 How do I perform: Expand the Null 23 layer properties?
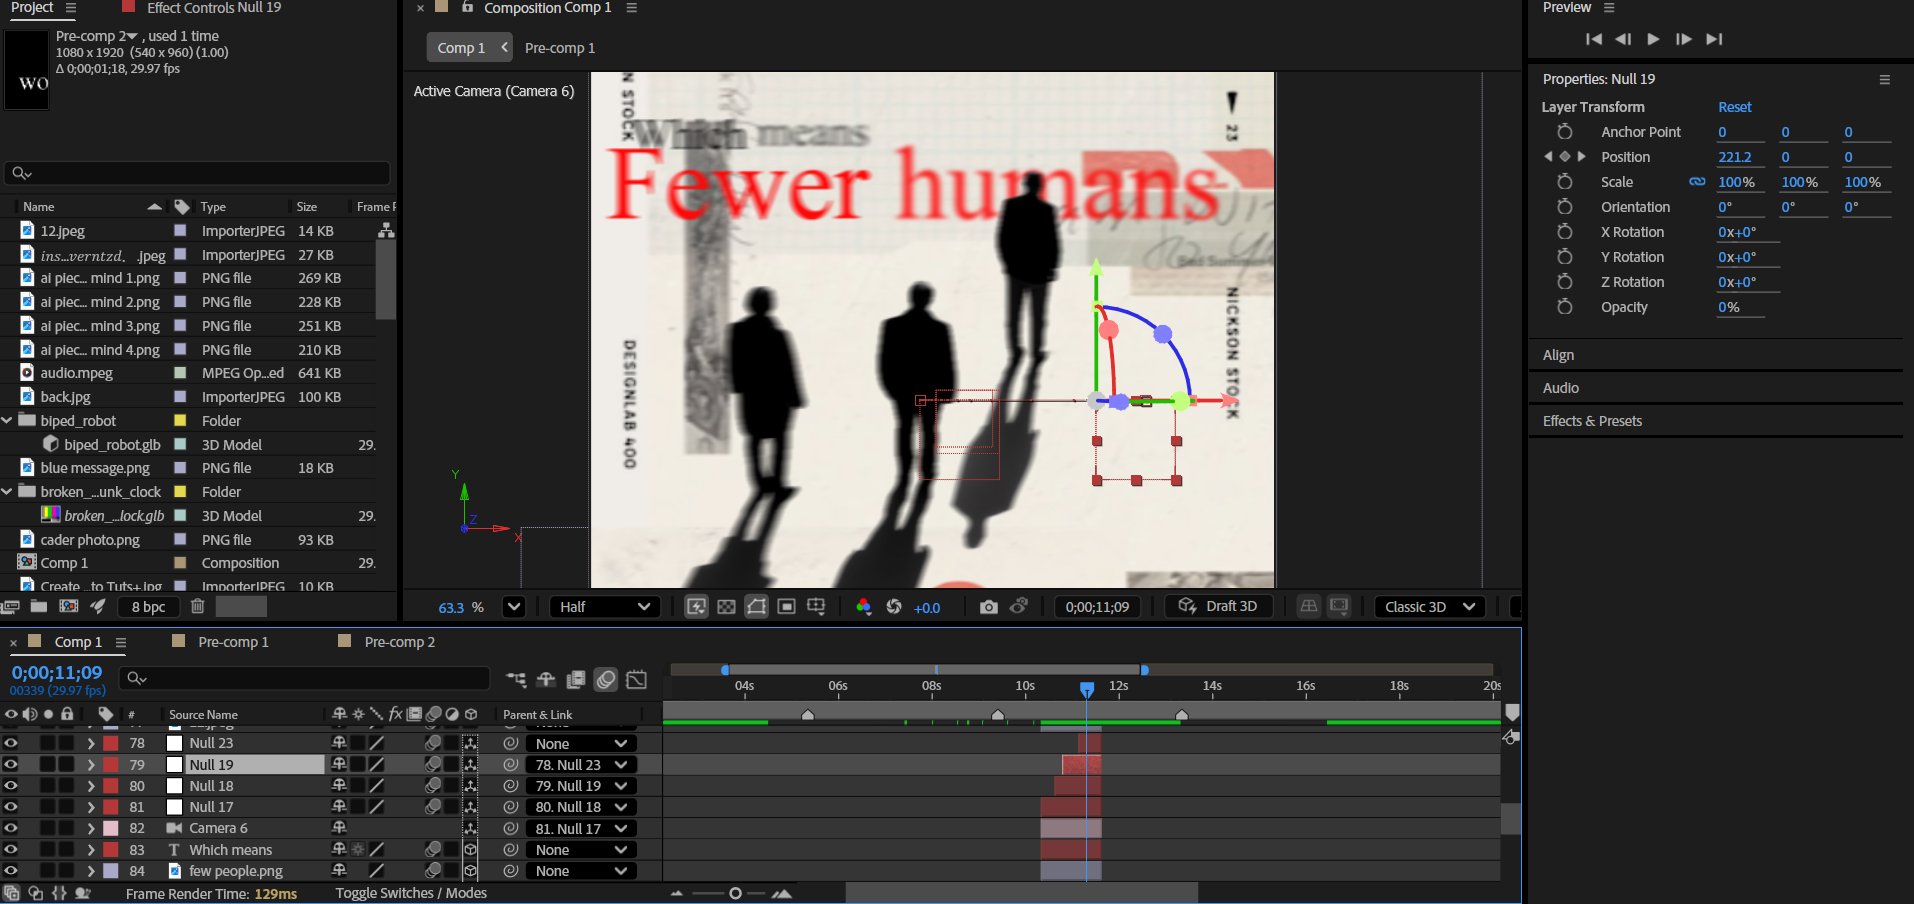91,744
